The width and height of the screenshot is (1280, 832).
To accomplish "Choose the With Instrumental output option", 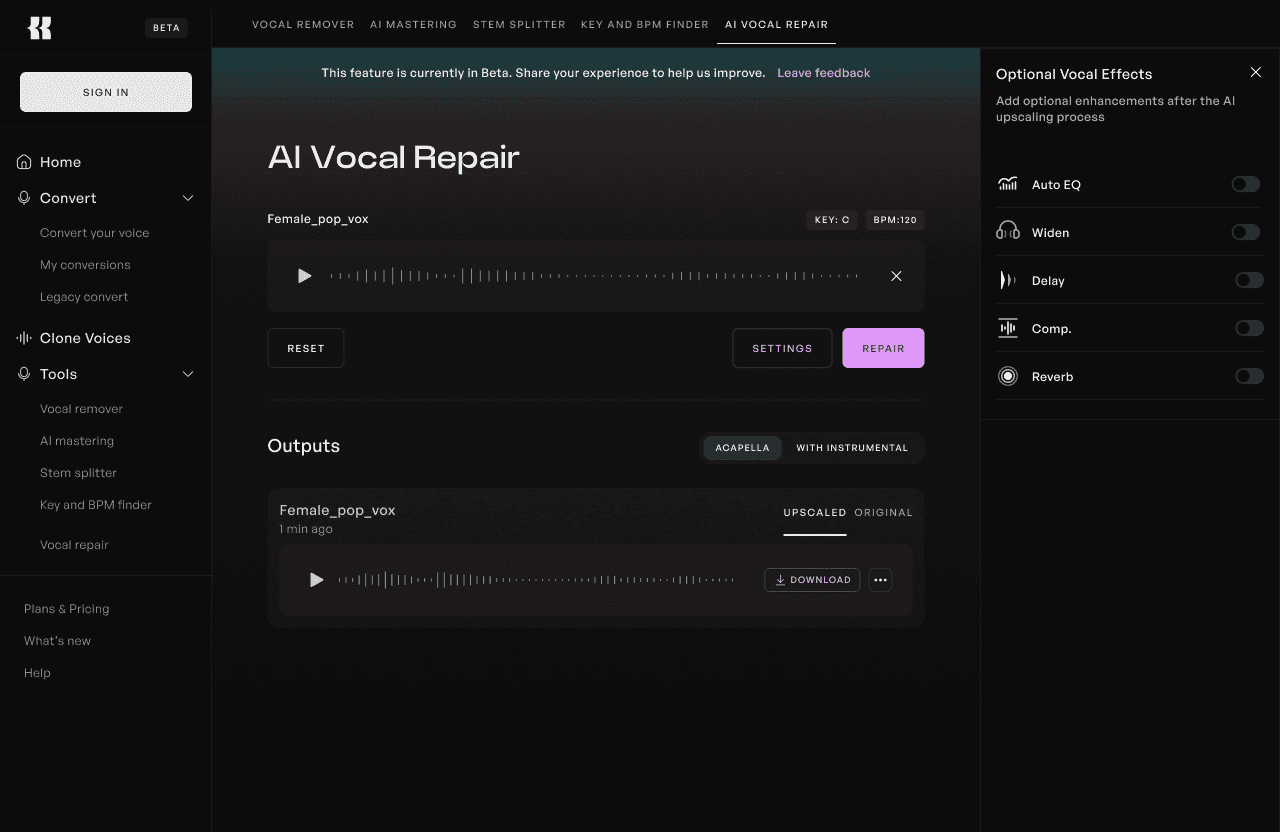I will 852,448.
